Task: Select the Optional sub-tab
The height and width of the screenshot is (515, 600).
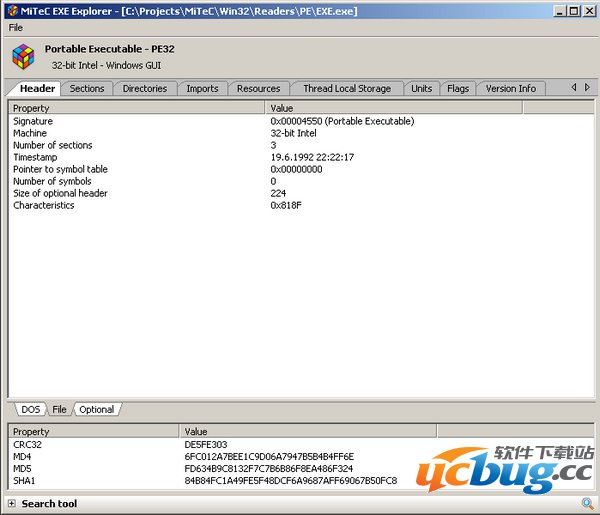Action: [x=97, y=409]
